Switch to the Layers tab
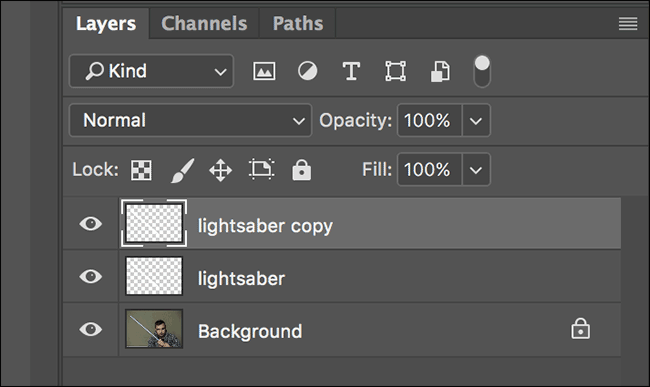Viewport: 650px width, 387px height. pos(106,24)
